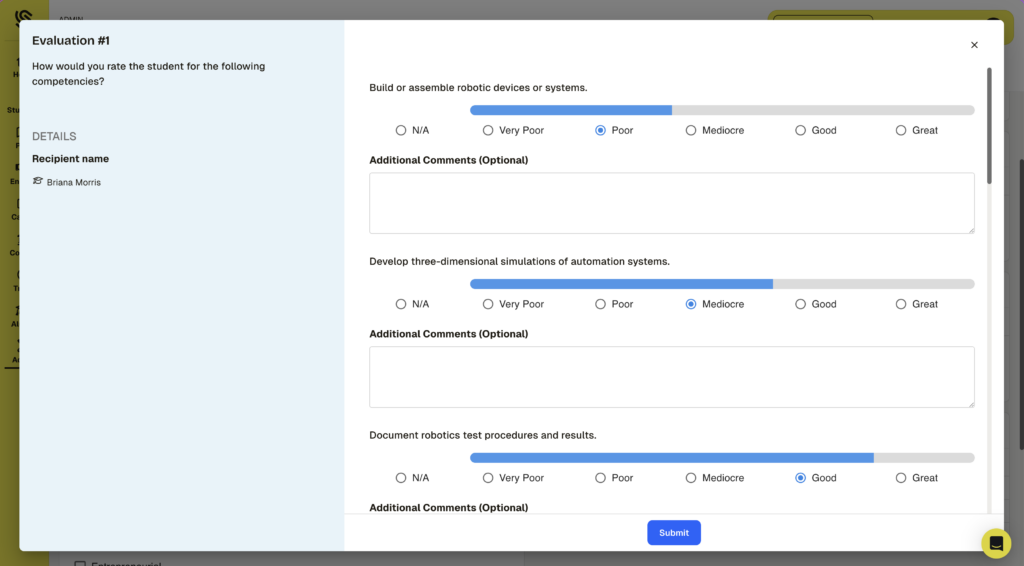Select Great for build or assemble robotic devices
This screenshot has height=566, width=1024.
pos(901,130)
